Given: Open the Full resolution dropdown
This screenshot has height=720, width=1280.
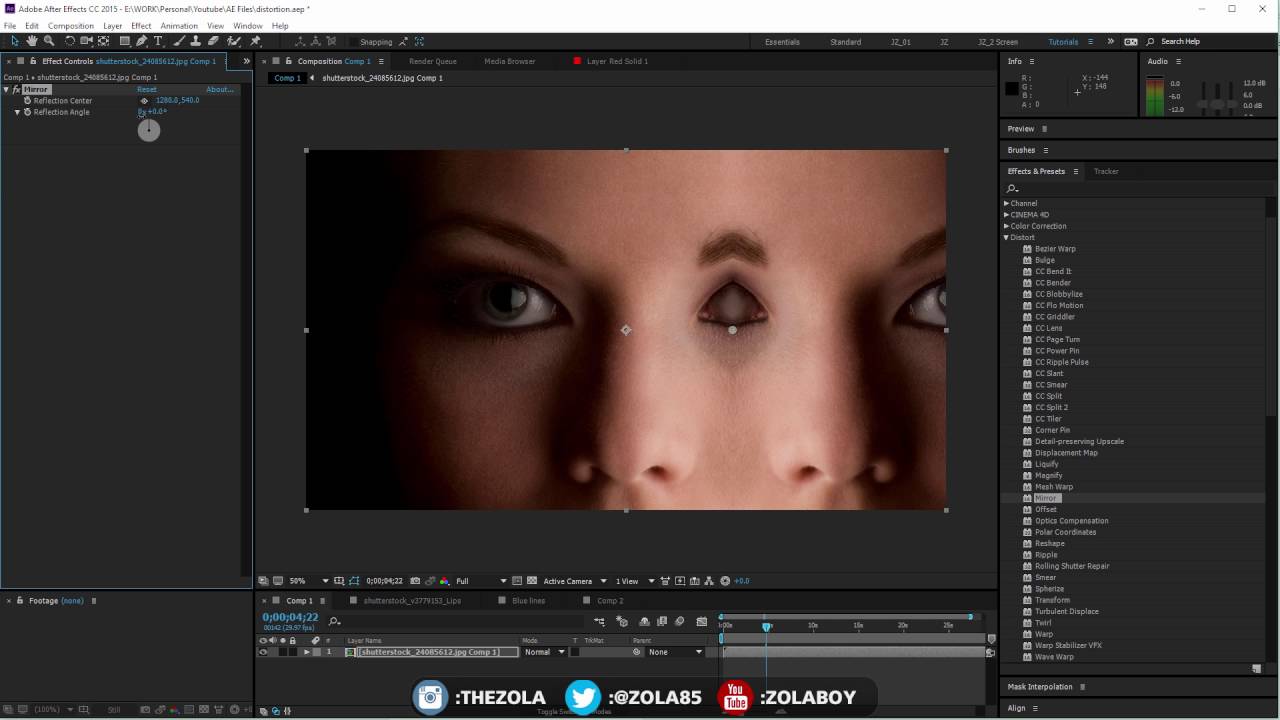Looking at the screenshot, I should (482, 581).
